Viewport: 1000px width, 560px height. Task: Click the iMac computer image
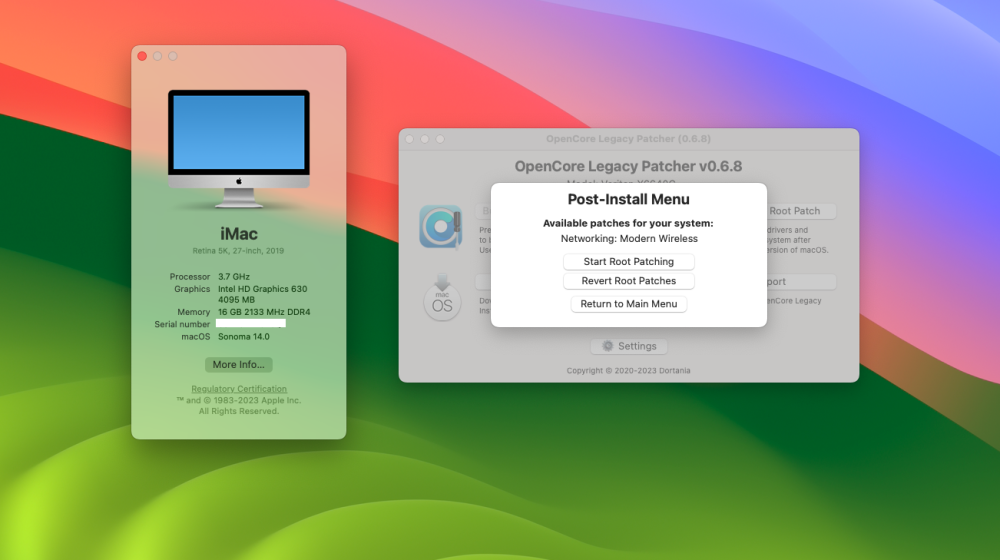point(239,149)
